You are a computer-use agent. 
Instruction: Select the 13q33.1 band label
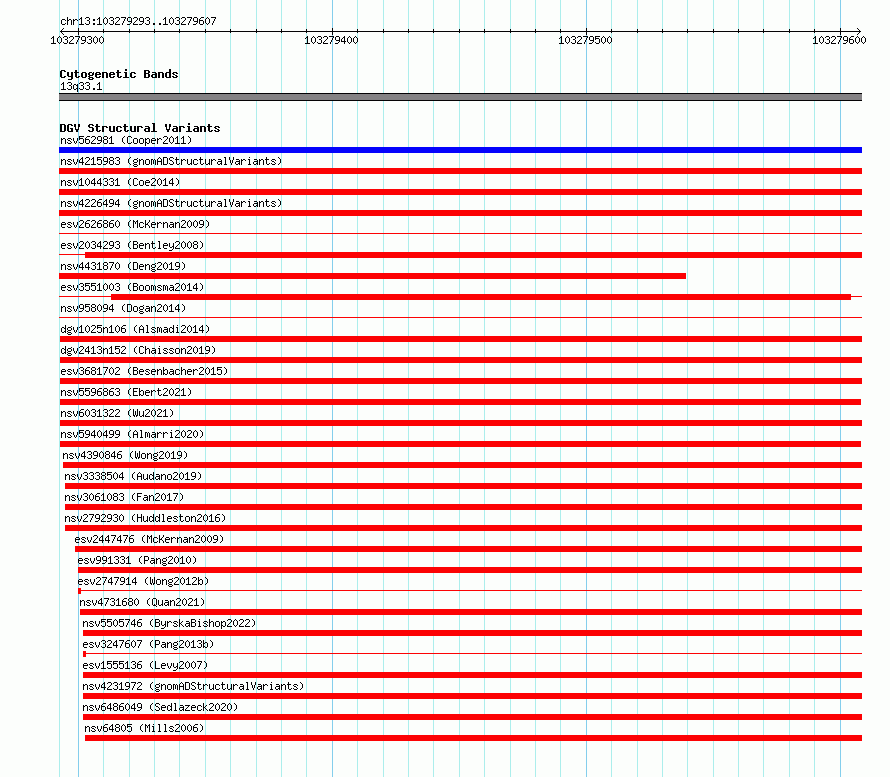pos(81,86)
